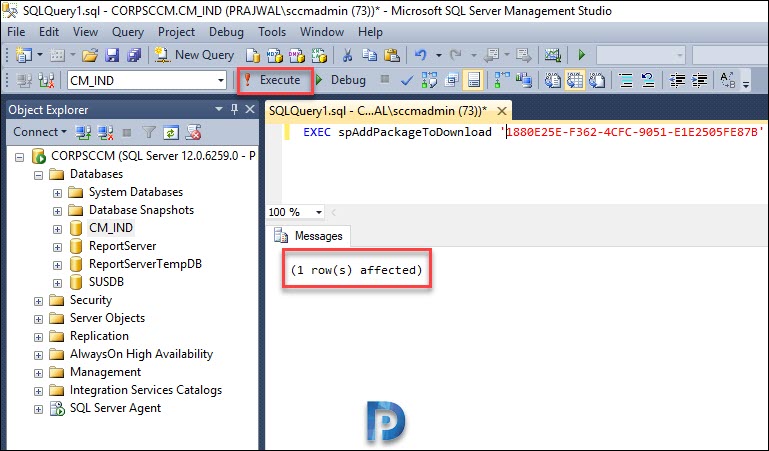Switch output to Results to Text

(553, 80)
